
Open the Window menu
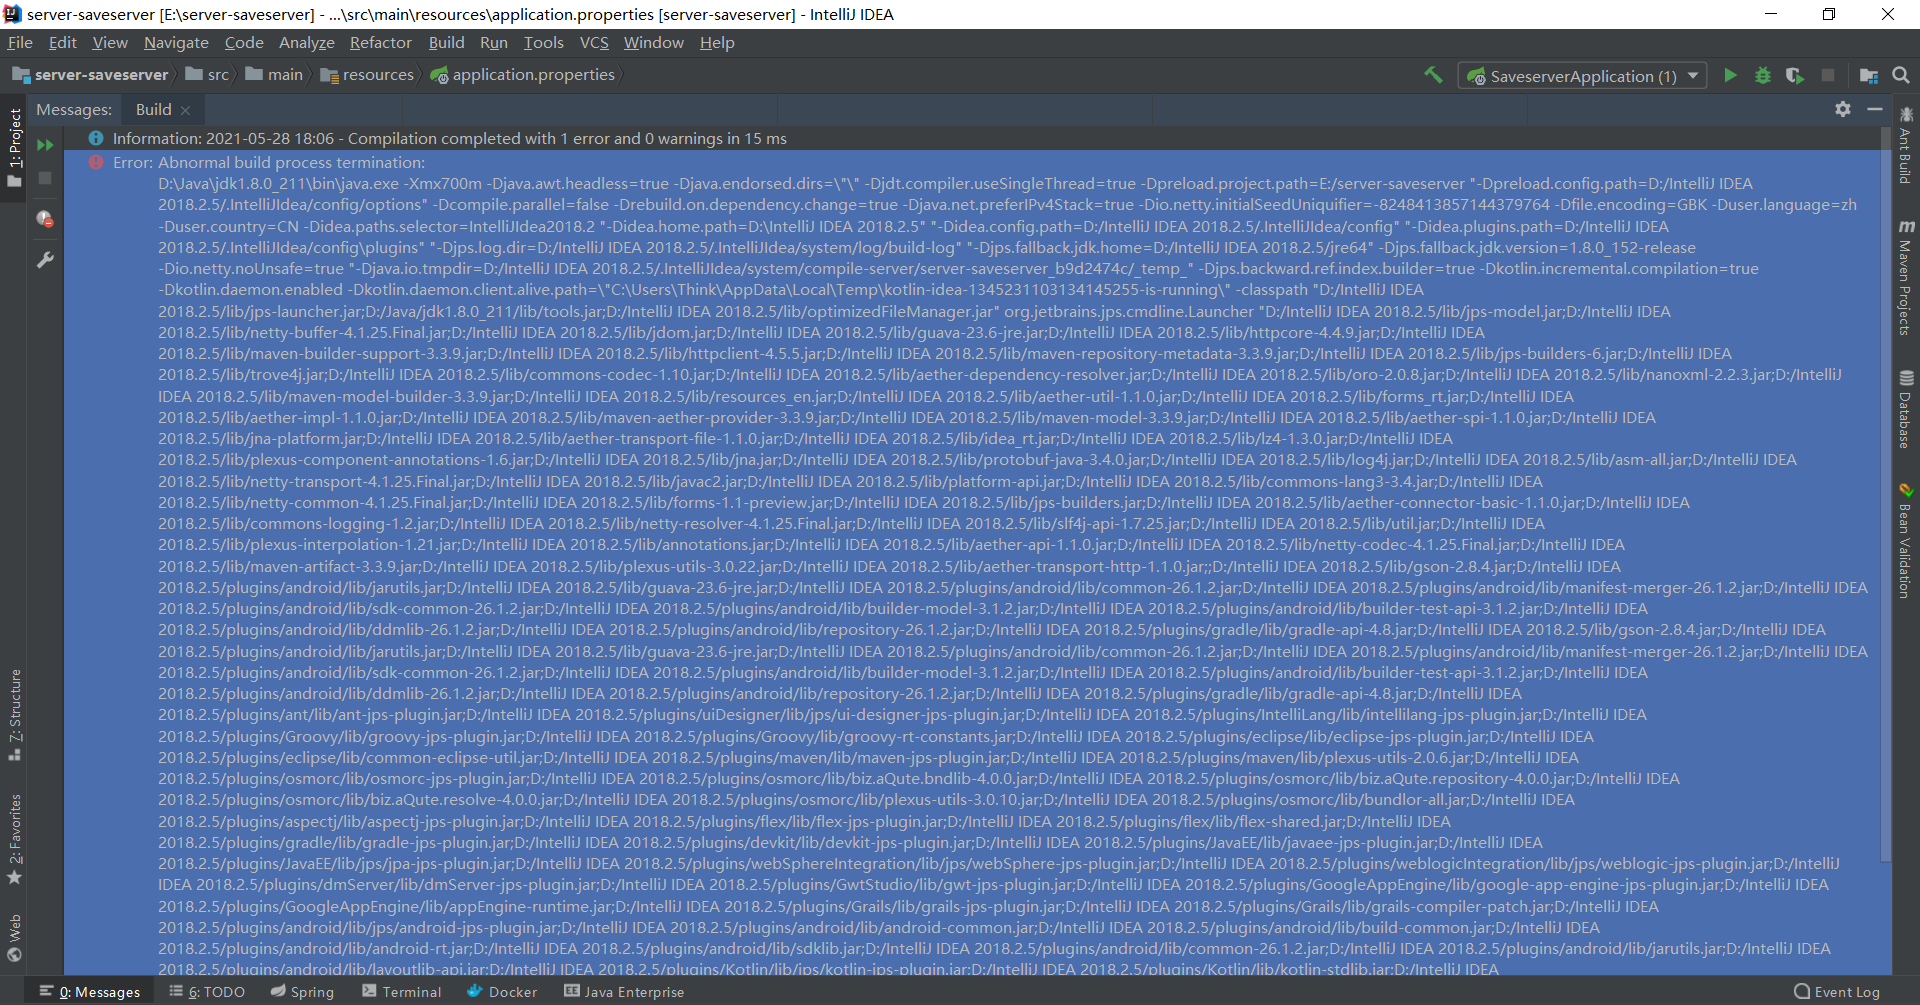[x=654, y=42]
